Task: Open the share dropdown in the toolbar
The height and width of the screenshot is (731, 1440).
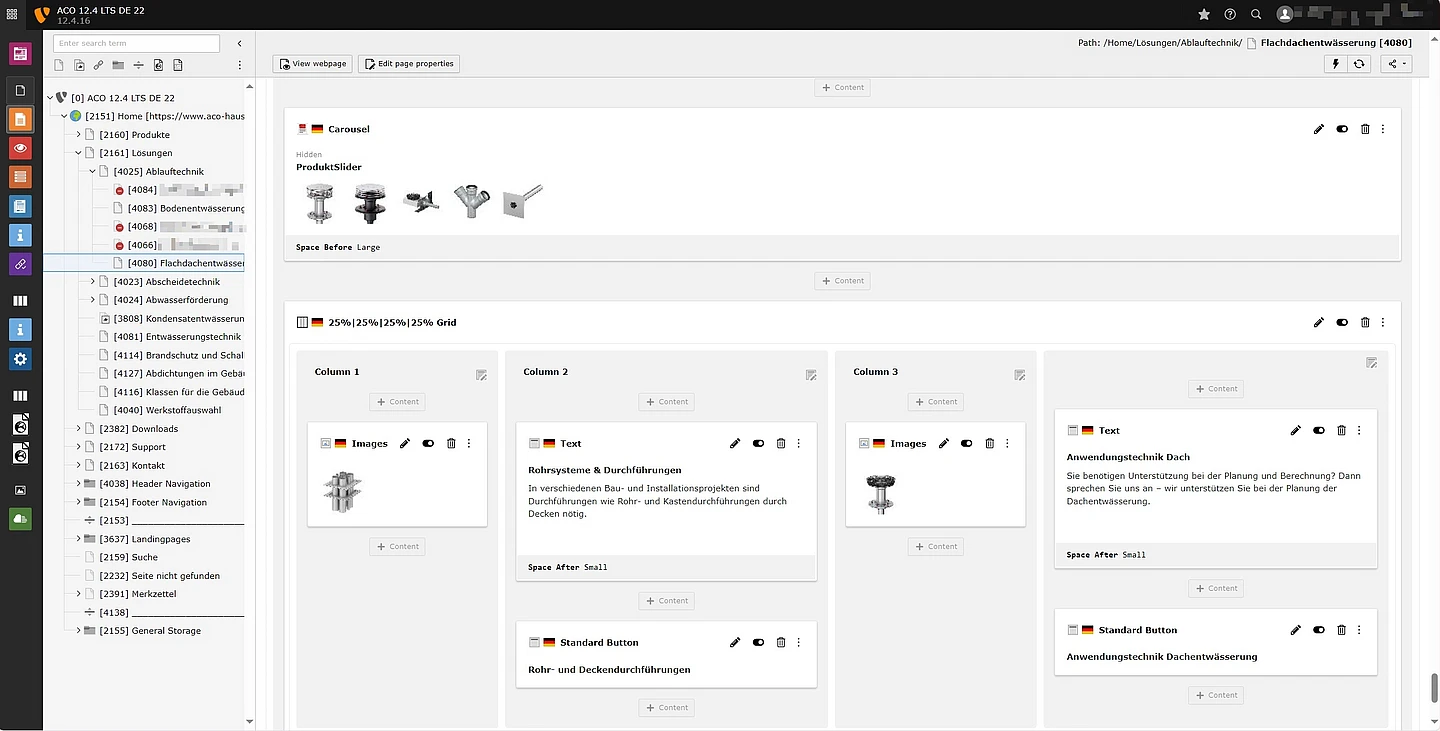Action: pyautogui.click(x=1394, y=64)
